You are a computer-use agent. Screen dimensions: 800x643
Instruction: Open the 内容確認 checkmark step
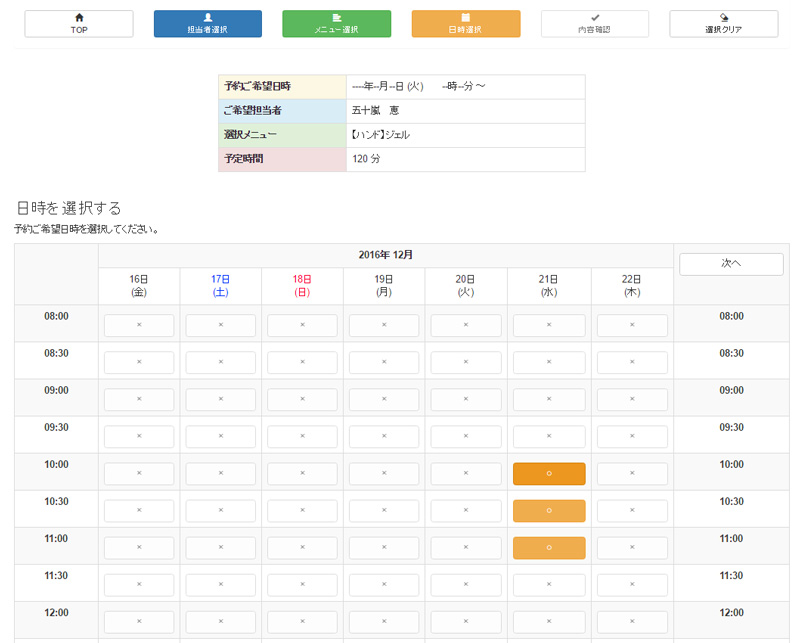click(595, 24)
